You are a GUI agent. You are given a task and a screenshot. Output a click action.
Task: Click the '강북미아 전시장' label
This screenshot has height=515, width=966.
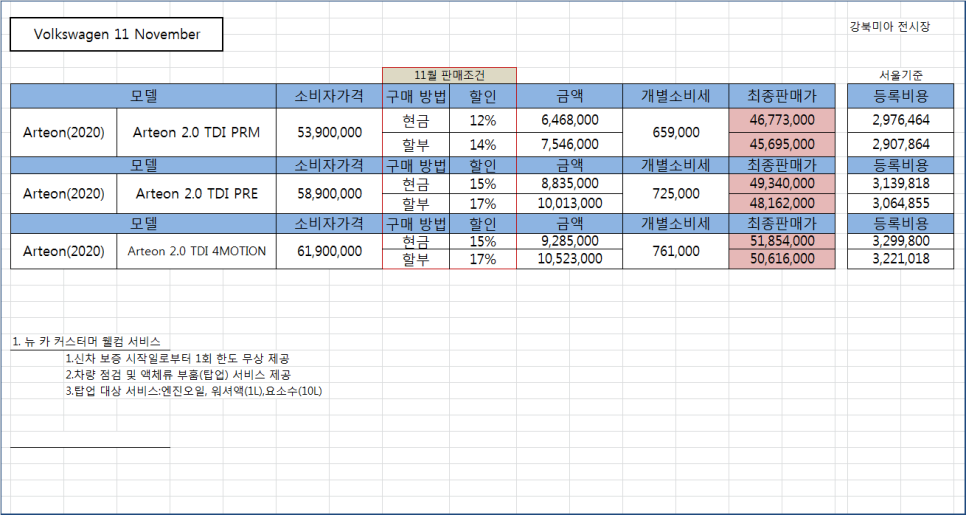click(890, 26)
